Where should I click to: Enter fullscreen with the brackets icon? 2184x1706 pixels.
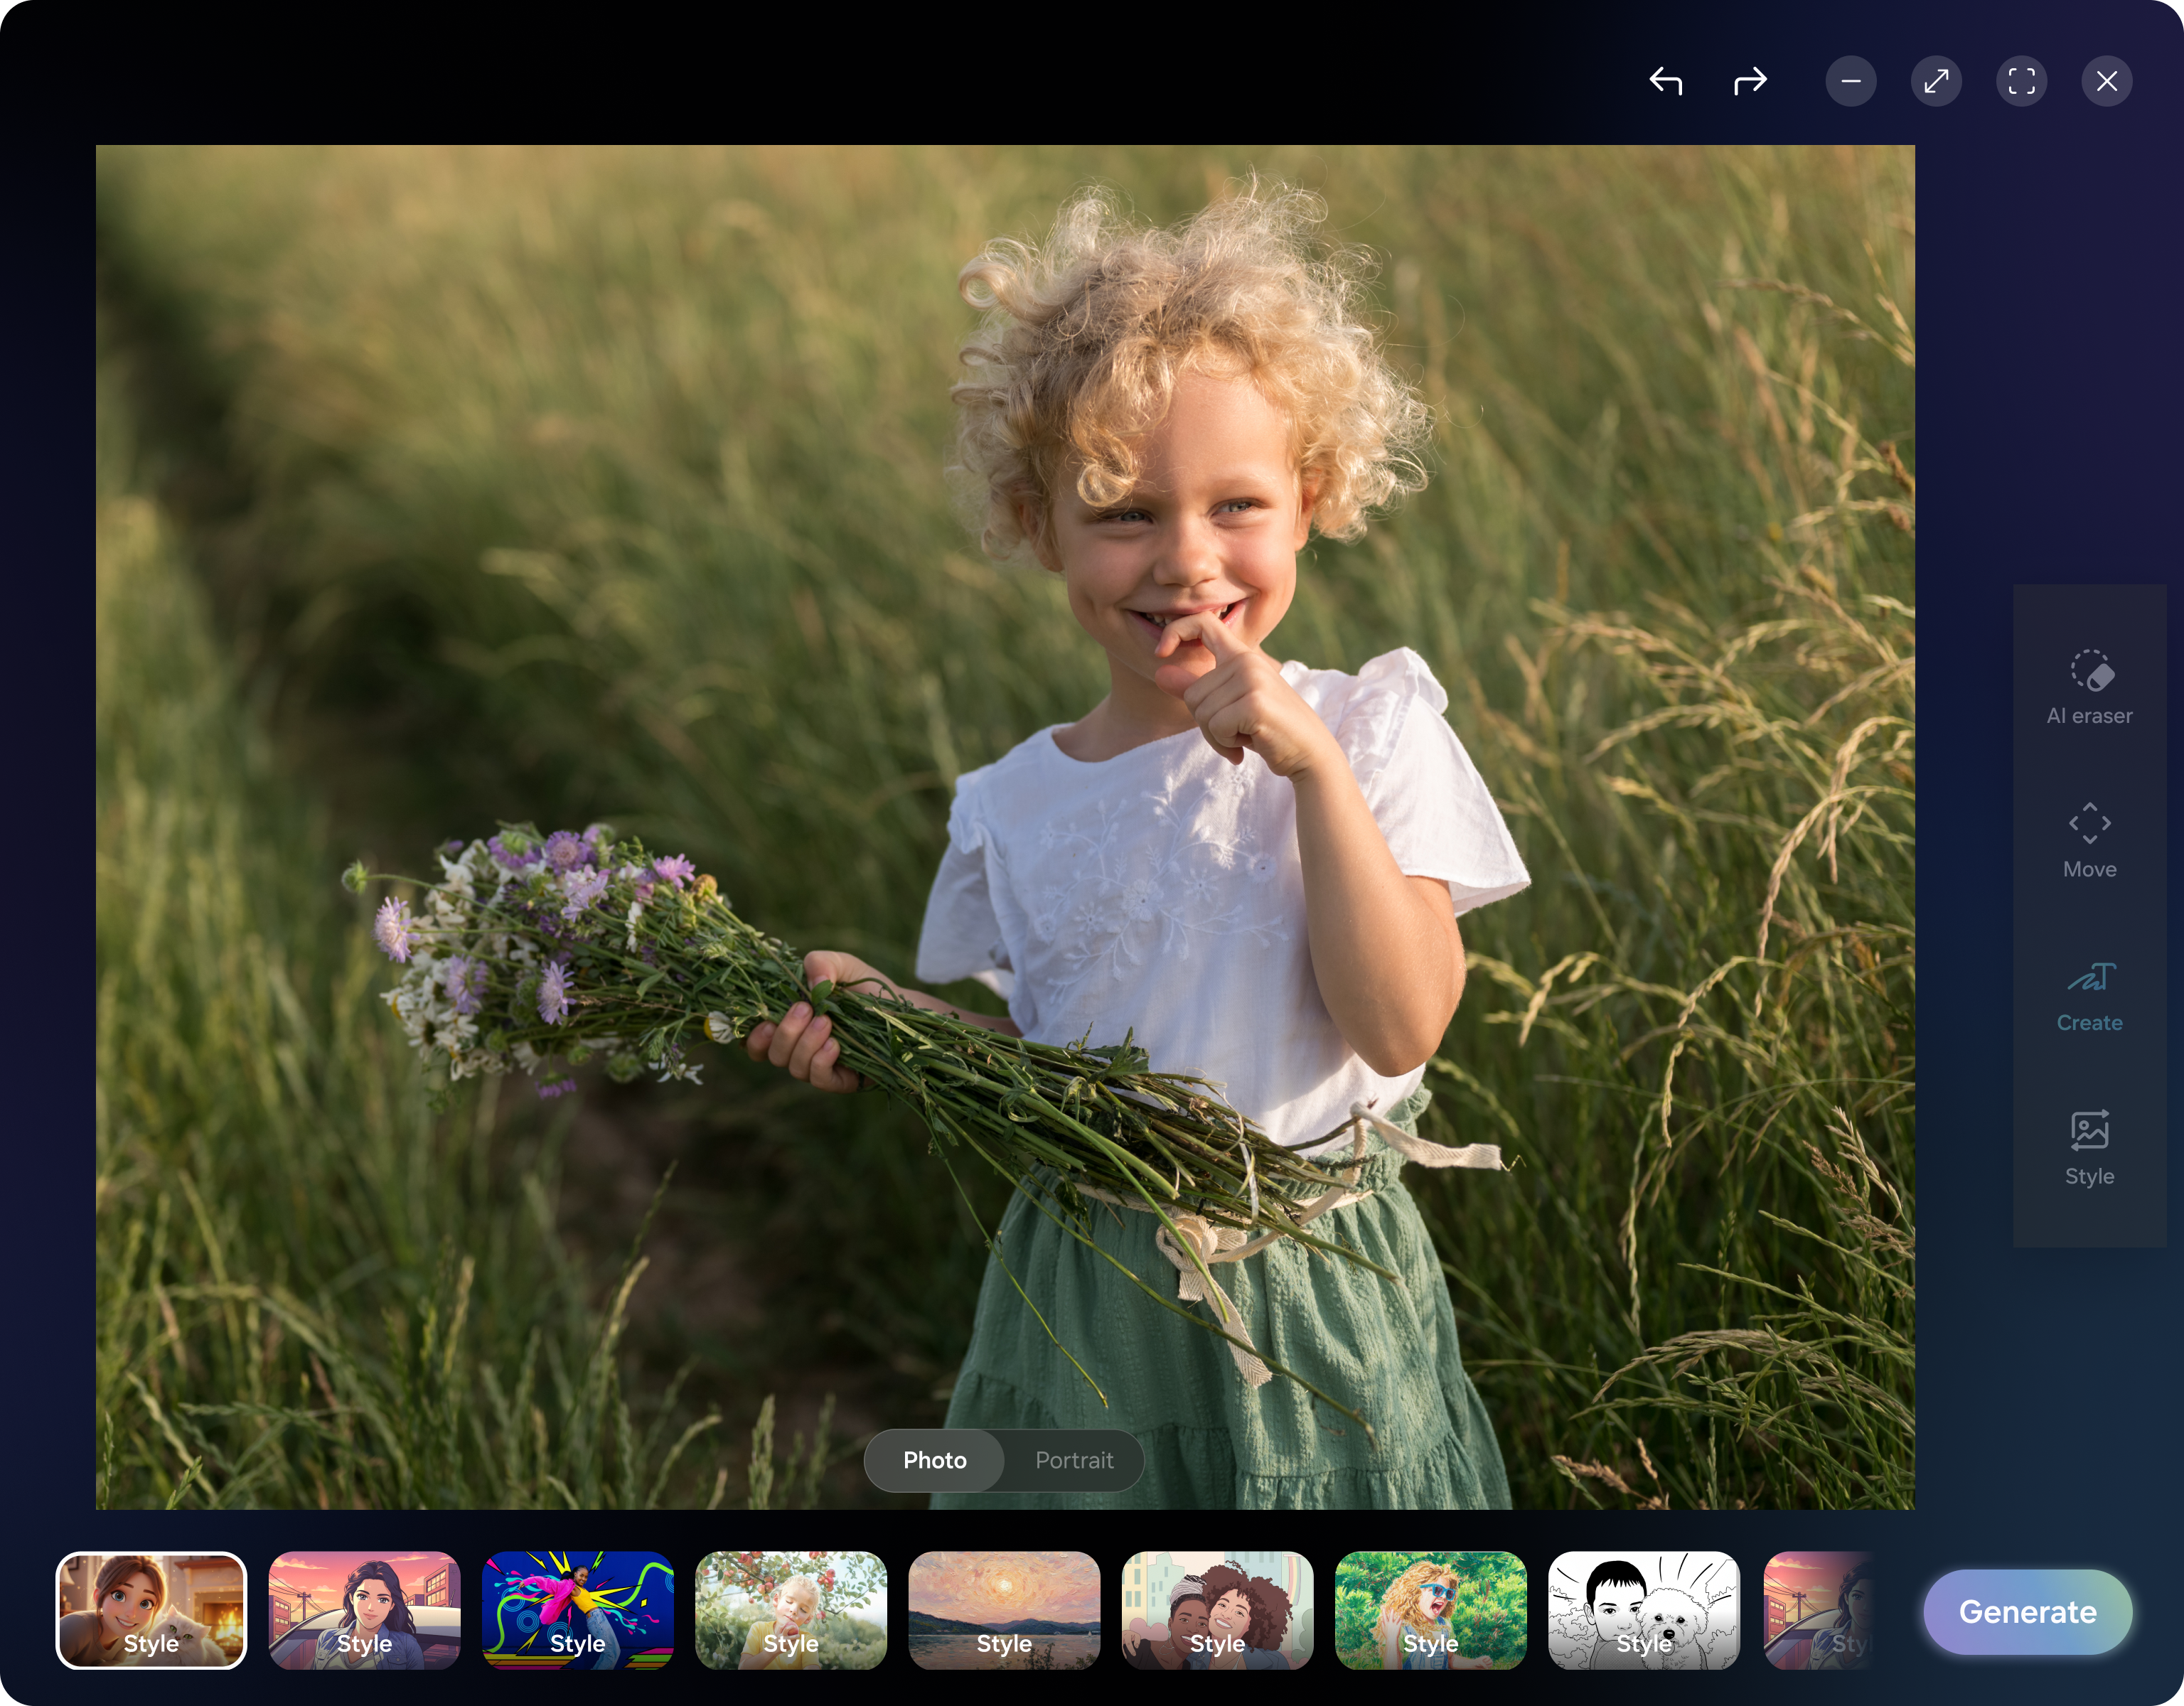(2021, 81)
